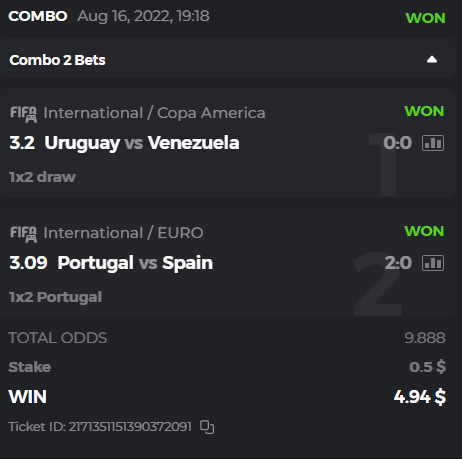Image resolution: width=462 pixels, height=459 pixels.
Task: Open statistics icon for Uruguay vs Venezuela
Action: pos(433,143)
